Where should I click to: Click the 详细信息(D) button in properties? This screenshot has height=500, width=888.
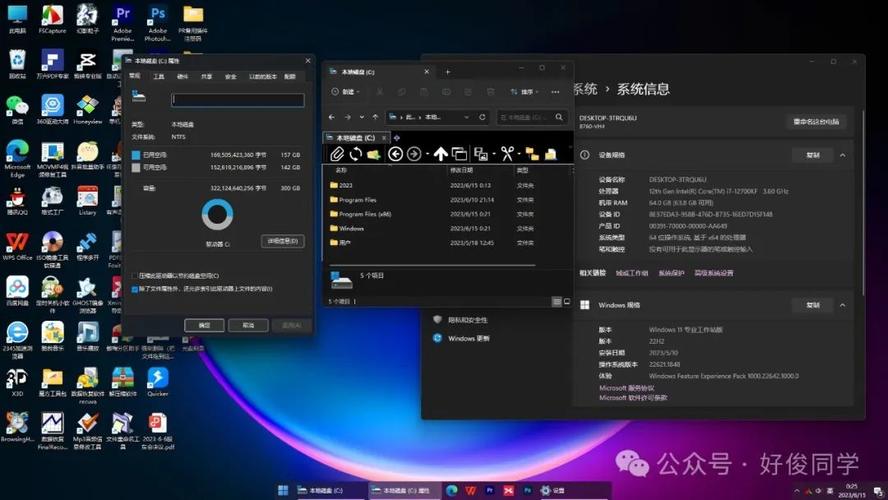pyautogui.click(x=283, y=241)
